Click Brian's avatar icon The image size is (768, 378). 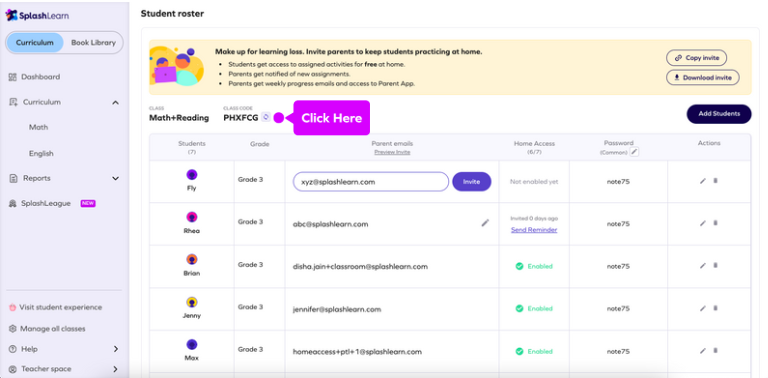[x=192, y=260]
